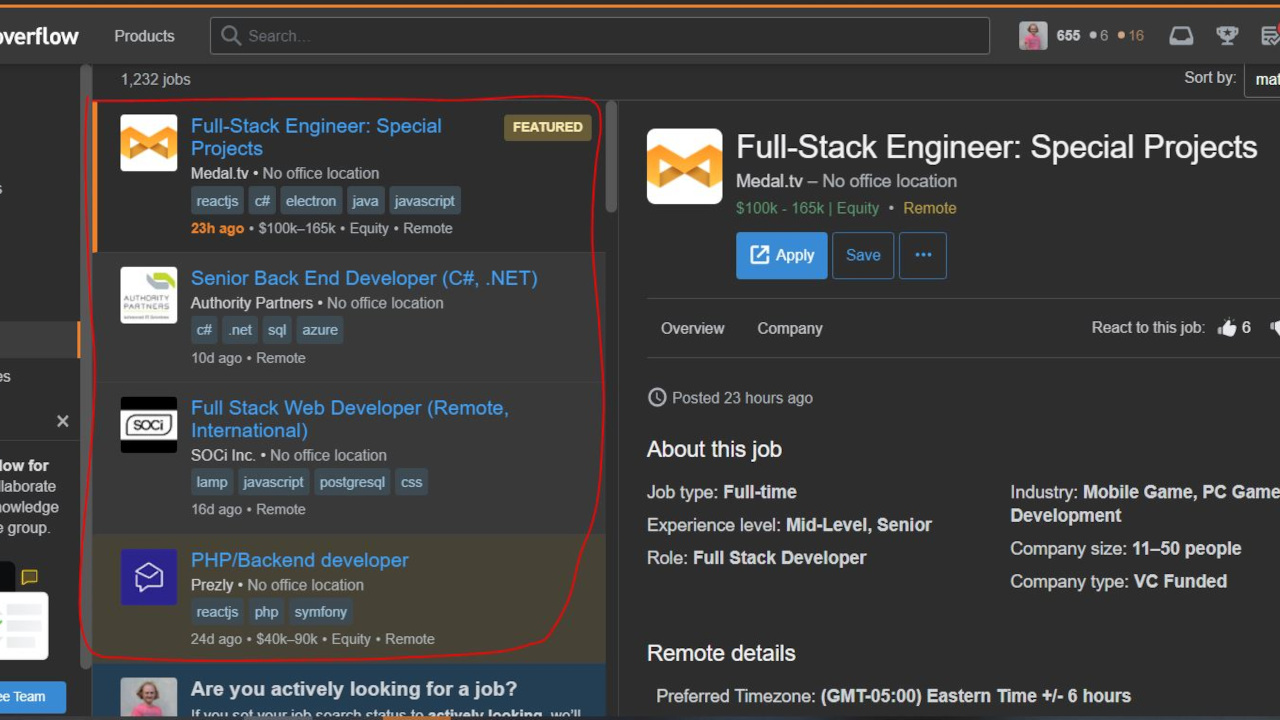Click the .net tag
This screenshot has height=720, width=1280.
[x=240, y=330]
